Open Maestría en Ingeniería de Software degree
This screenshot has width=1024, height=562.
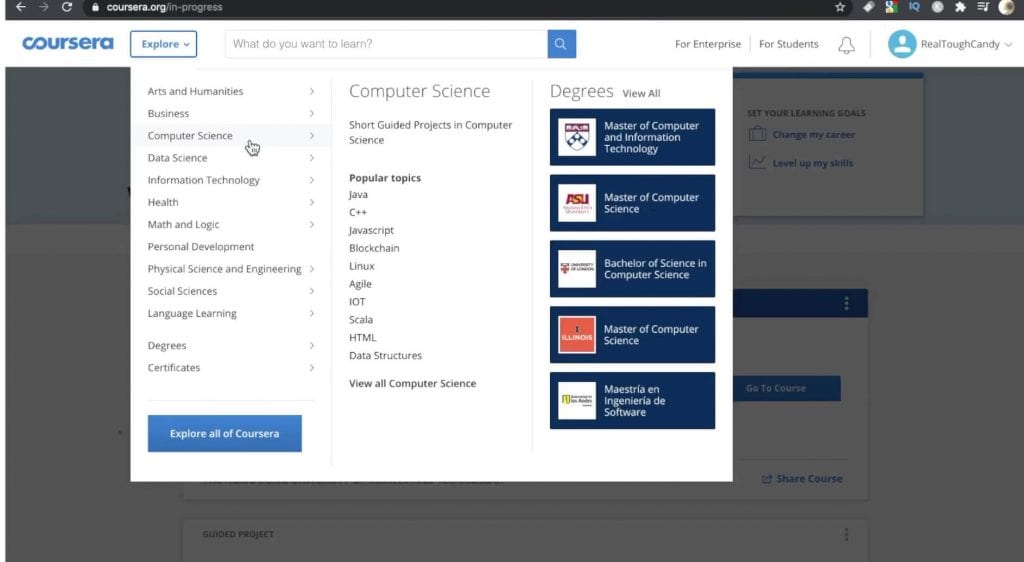(632, 401)
